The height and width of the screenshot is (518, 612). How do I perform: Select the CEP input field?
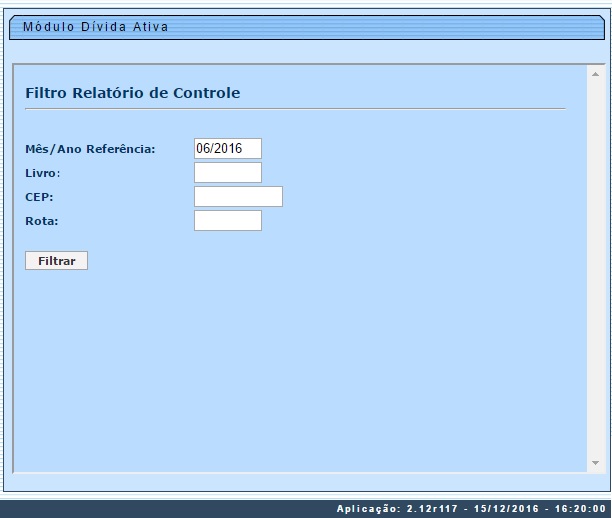click(x=238, y=196)
